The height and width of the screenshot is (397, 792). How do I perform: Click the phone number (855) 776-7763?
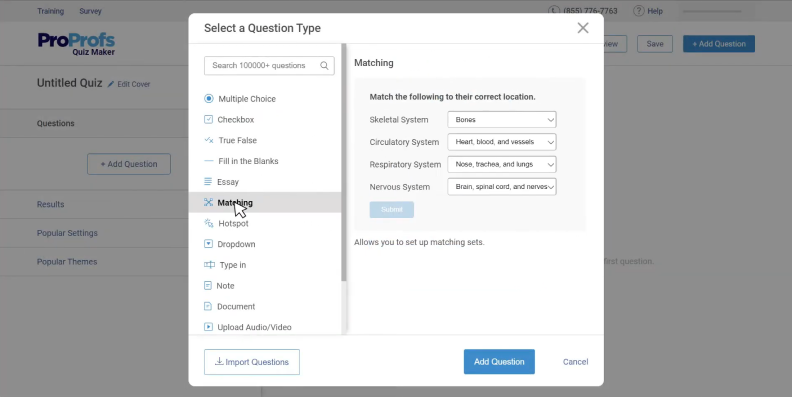(x=590, y=11)
